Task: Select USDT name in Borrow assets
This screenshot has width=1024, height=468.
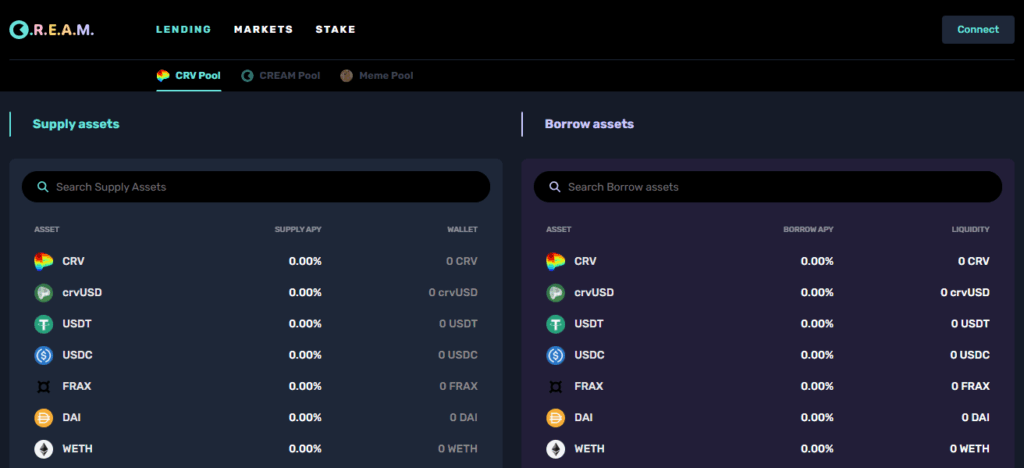Action: 588,324
